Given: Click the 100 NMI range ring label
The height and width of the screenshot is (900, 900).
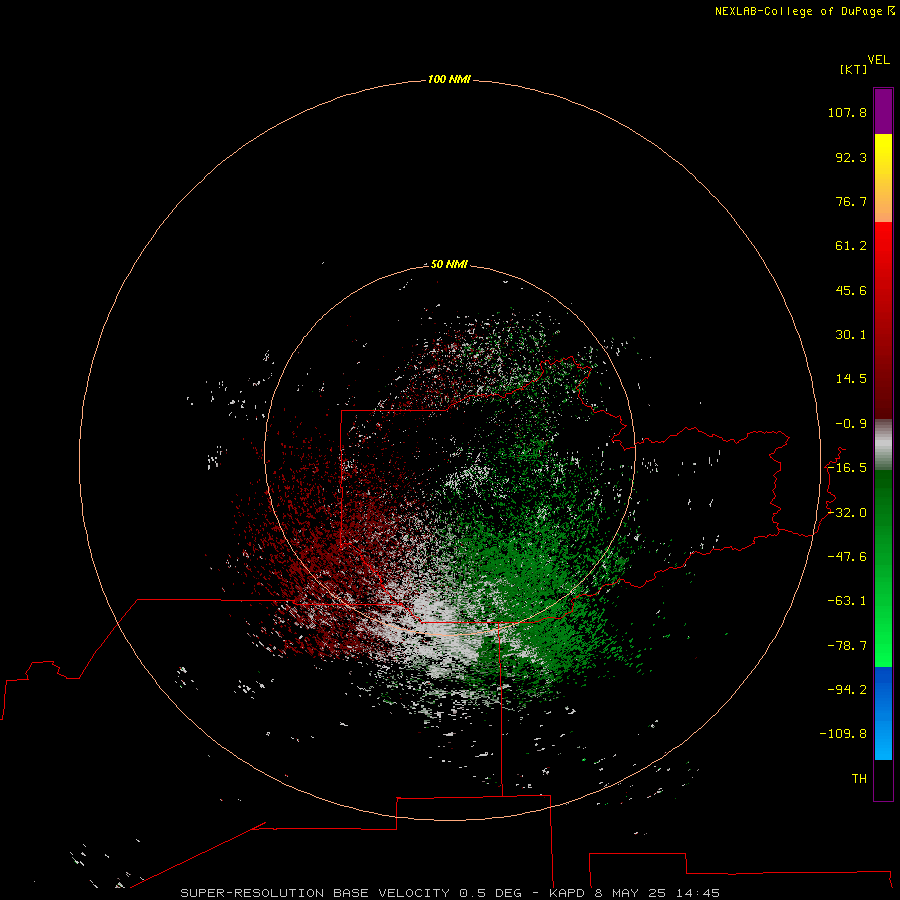Looking at the screenshot, I should click(x=449, y=79).
